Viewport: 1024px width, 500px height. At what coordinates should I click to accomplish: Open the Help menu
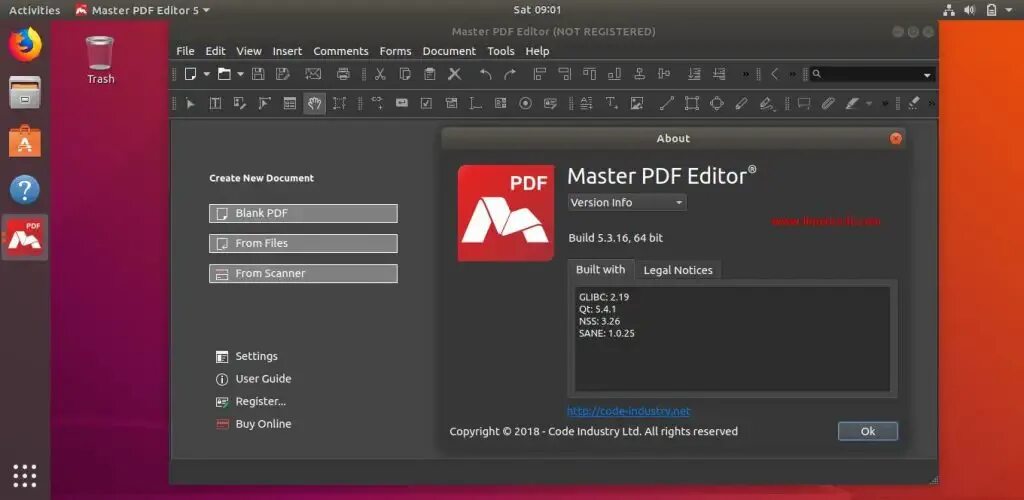[537, 51]
